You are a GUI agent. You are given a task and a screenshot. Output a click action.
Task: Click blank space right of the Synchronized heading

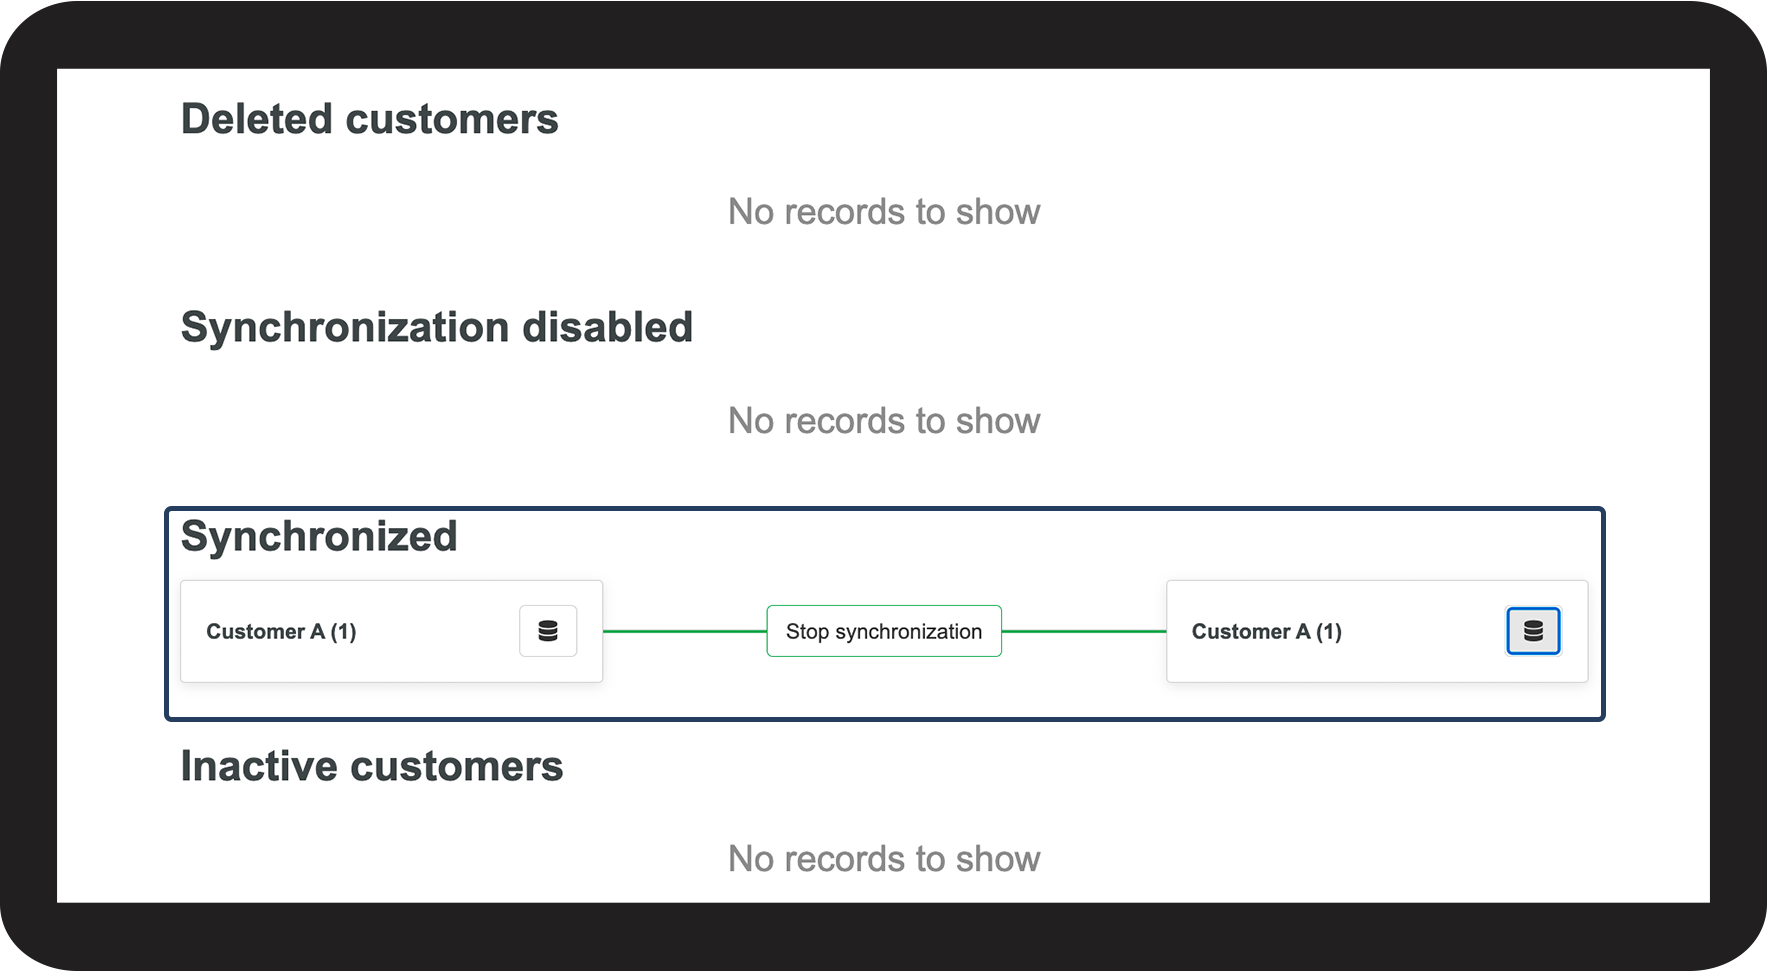coord(1000,540)
